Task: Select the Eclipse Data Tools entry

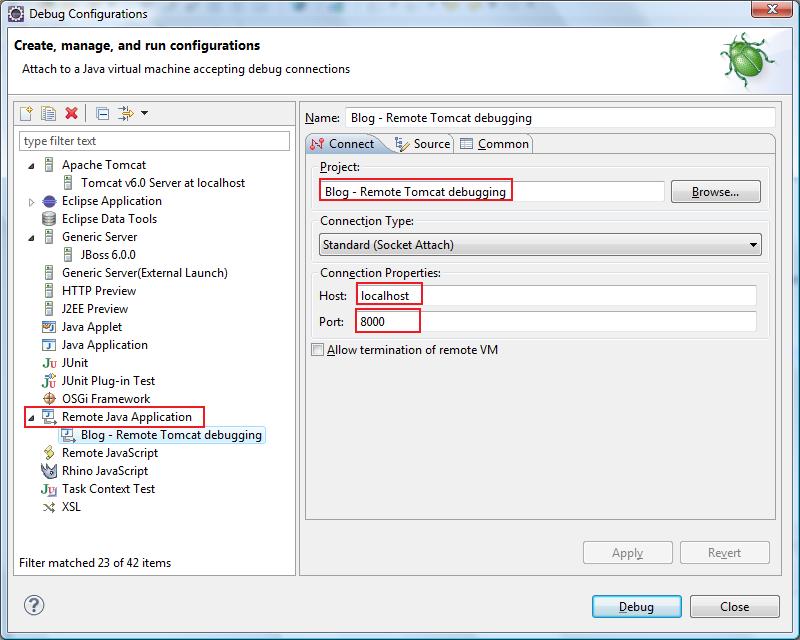Action: click(x=109, y=219)
